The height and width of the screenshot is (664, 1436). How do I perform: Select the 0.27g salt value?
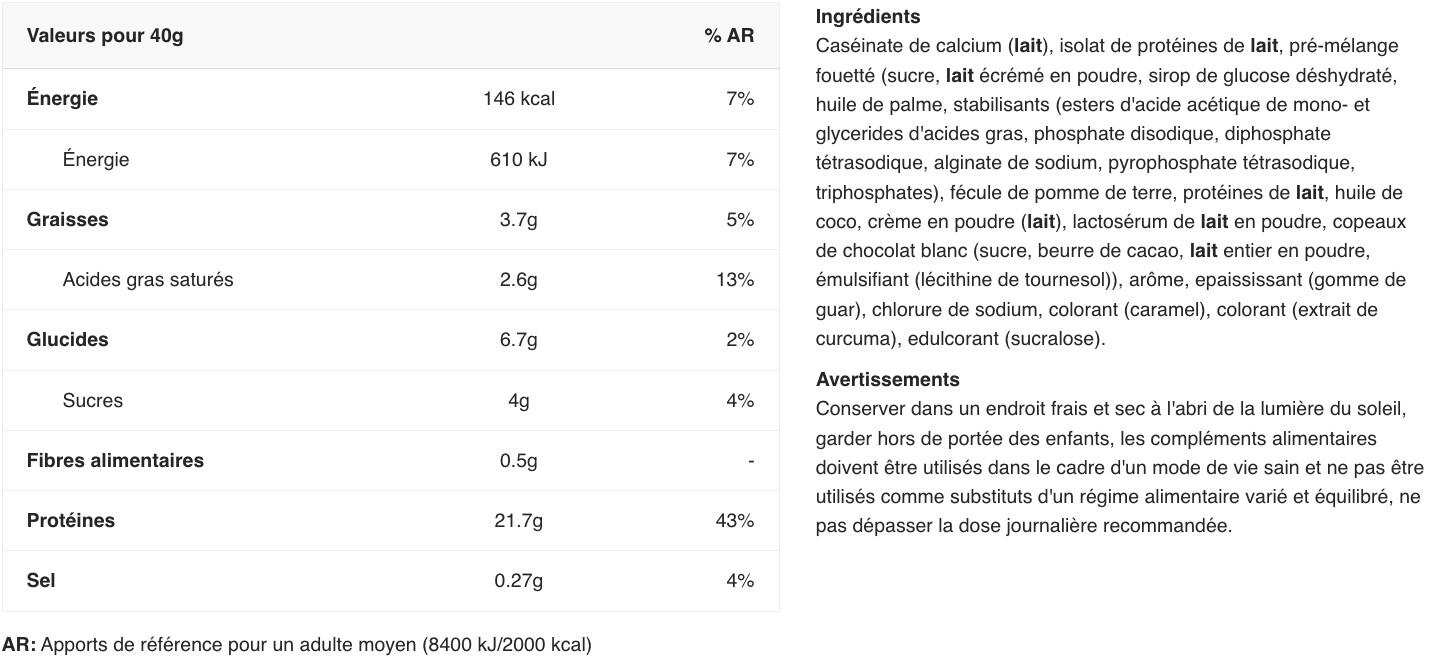[x=518, y=581]
